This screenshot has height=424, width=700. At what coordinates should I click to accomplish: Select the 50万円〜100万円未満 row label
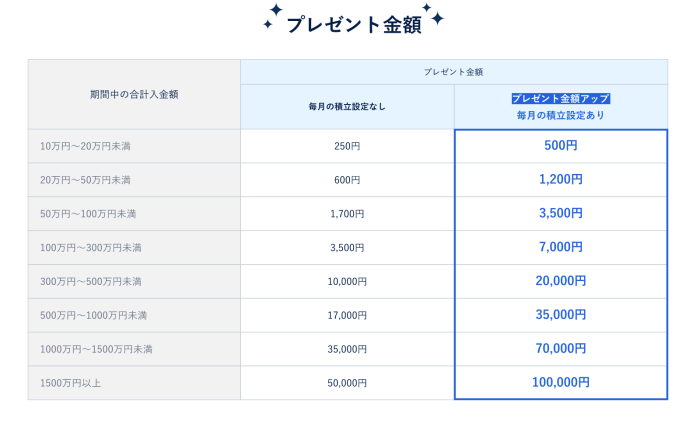point(88,214)
